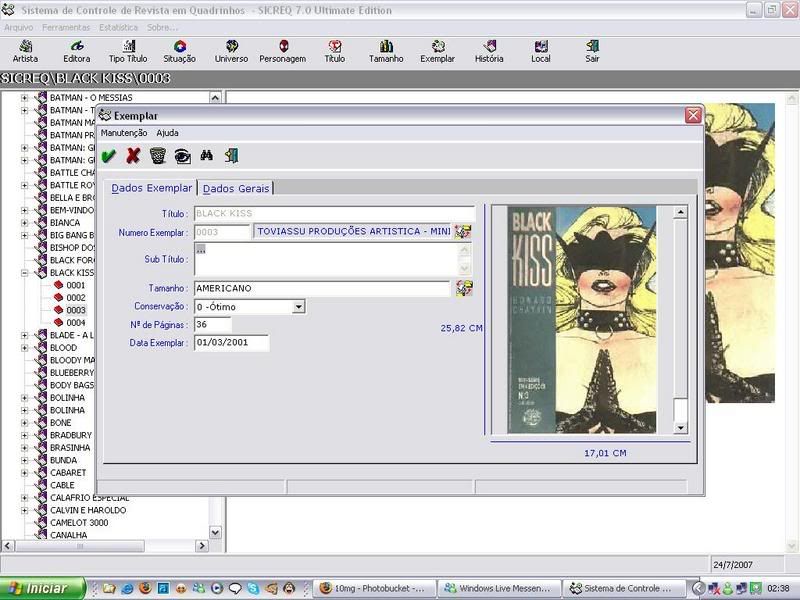Select issue 0003 under BLACK KISS
This screenshot has width=800, height=600.
click(76, 310)
